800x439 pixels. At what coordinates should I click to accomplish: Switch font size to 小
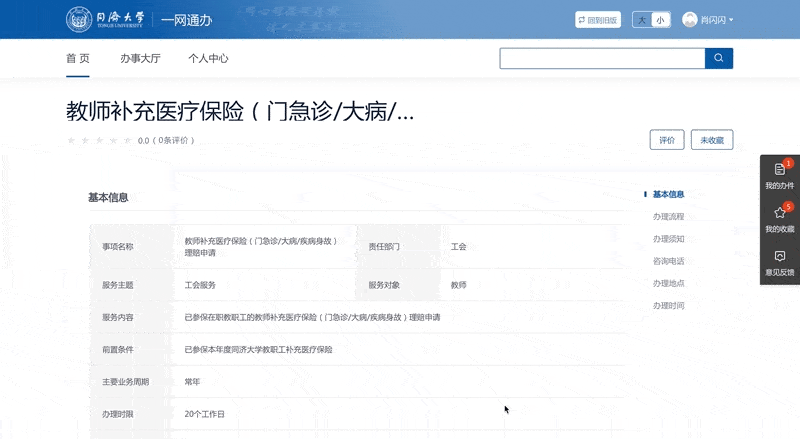pyautogui.click(x=660, y=20)
